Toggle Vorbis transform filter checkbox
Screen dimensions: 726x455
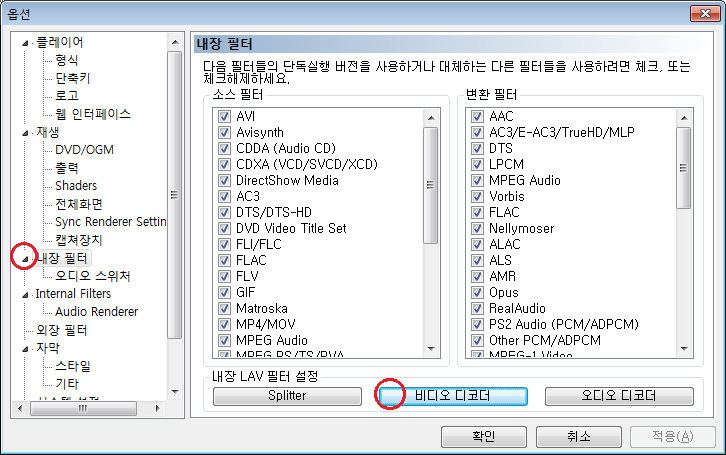click(477, 196)
